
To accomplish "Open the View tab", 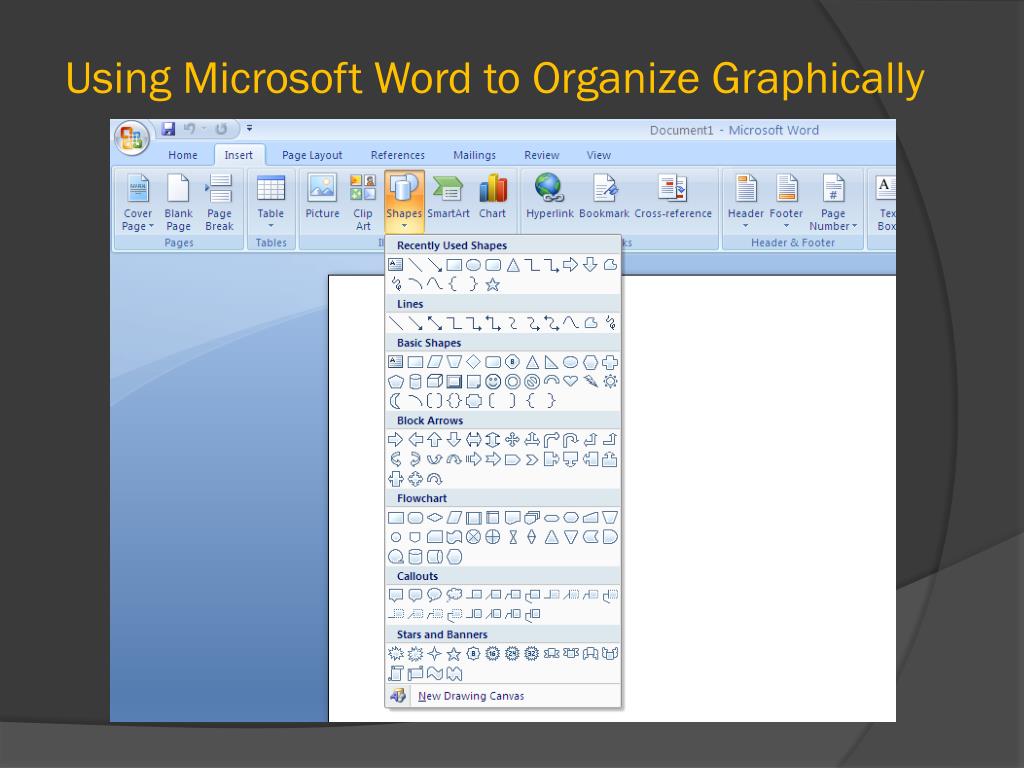I will point(599,155).
